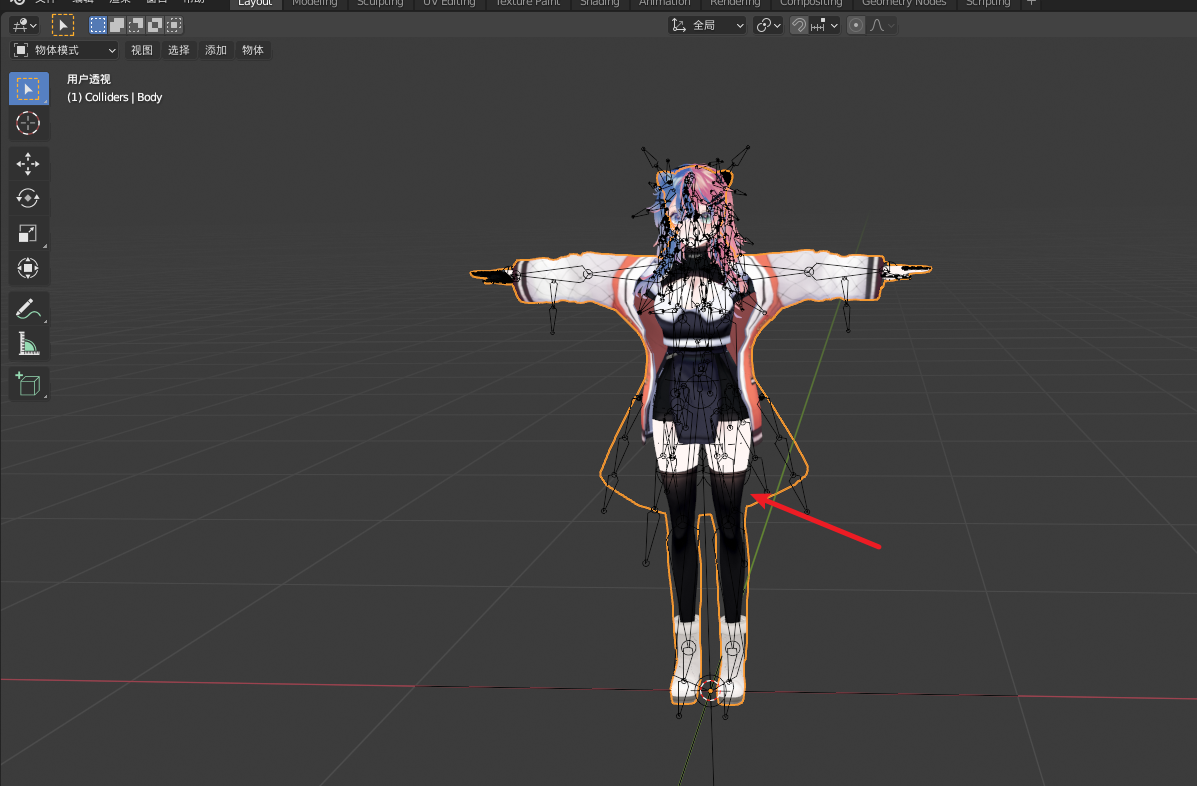Choose the Move tool
This screenshot has height=786, width=1197.
28,163
